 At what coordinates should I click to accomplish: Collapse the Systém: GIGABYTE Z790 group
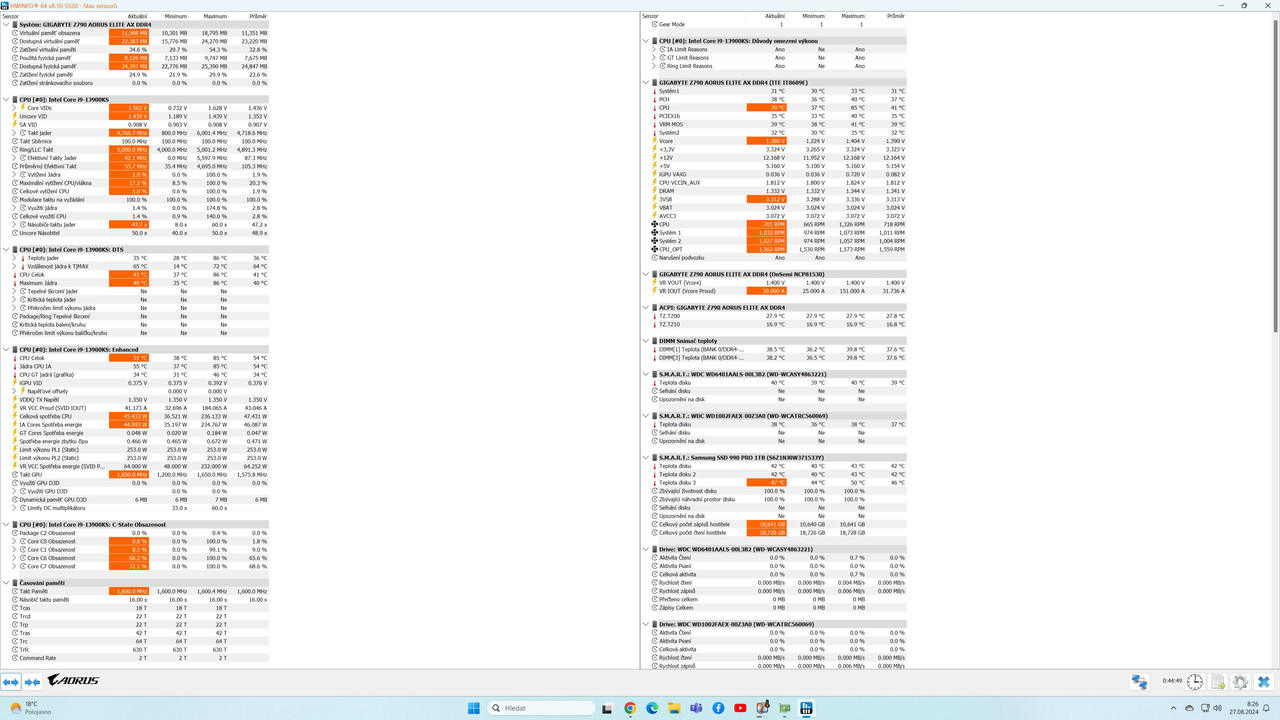tap(6, 24)
